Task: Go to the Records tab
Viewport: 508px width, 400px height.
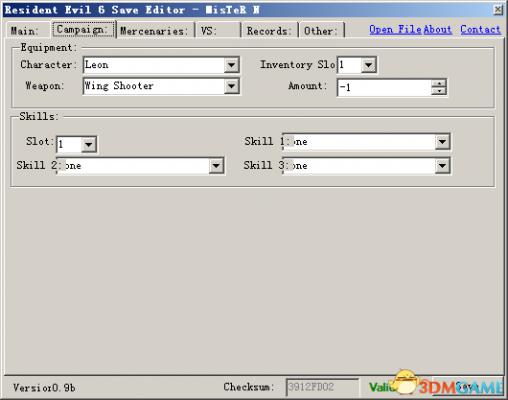Action: click(269, 31)
